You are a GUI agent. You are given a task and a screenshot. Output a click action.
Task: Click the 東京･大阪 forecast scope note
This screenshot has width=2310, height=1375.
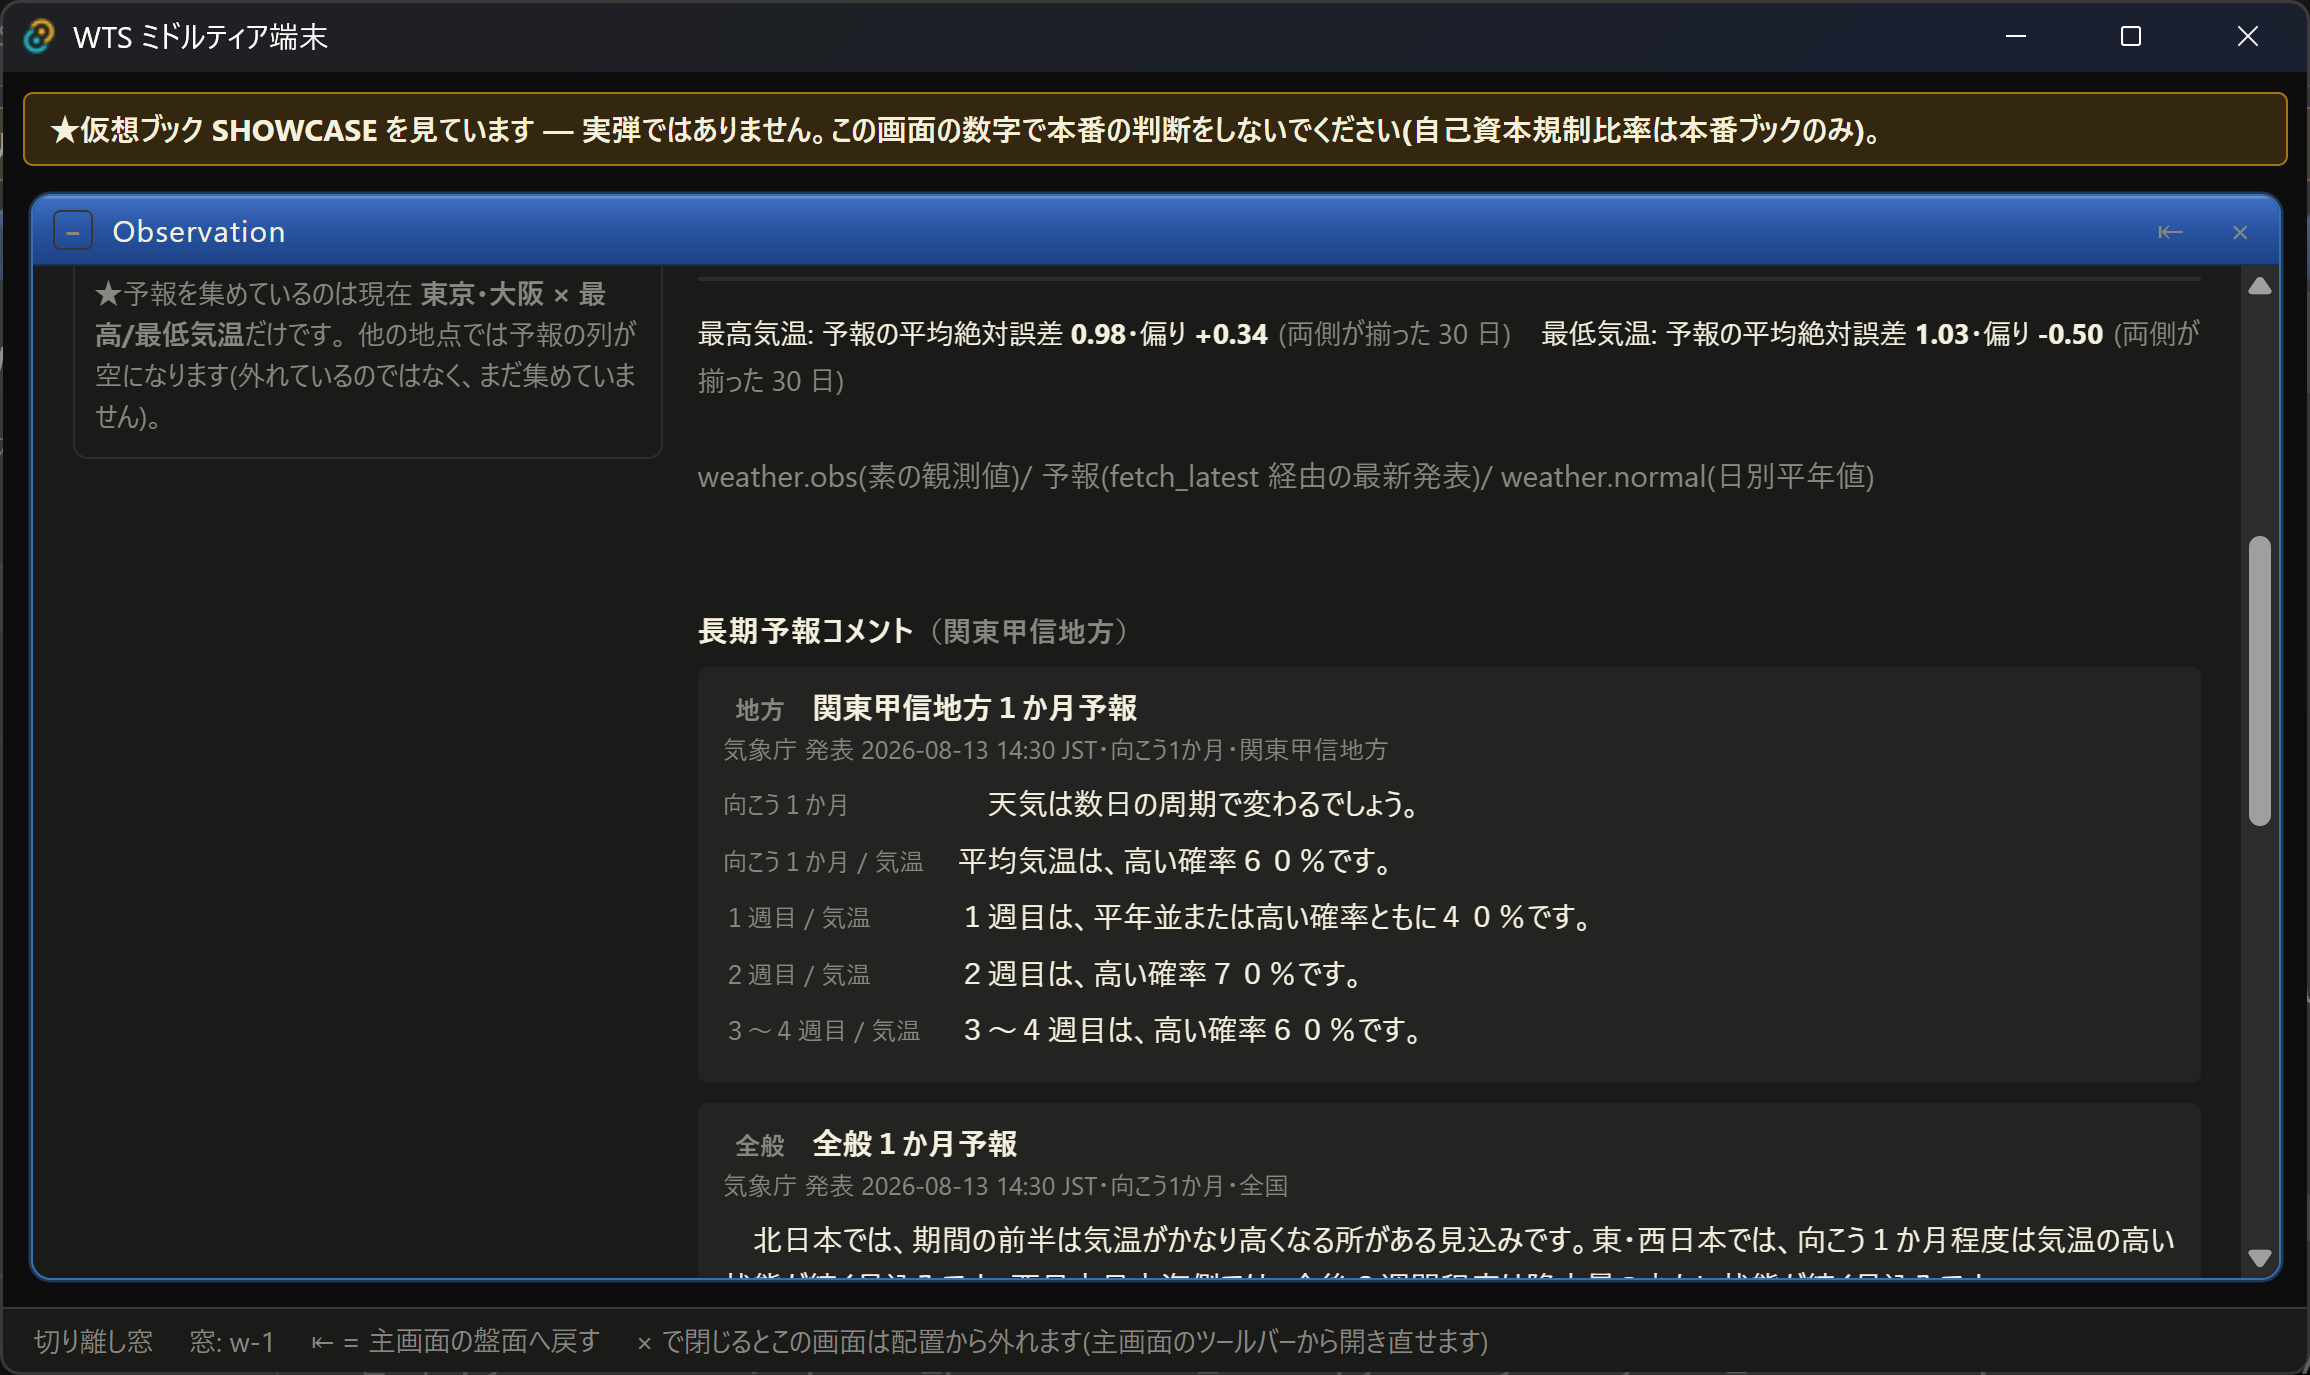[366, 355]
